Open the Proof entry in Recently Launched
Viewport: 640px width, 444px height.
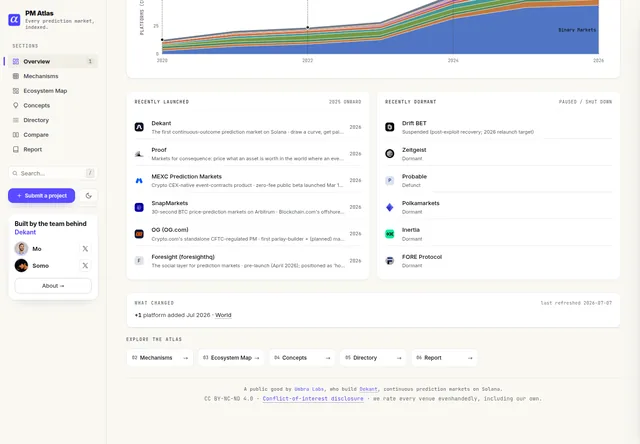click(248, 154)
